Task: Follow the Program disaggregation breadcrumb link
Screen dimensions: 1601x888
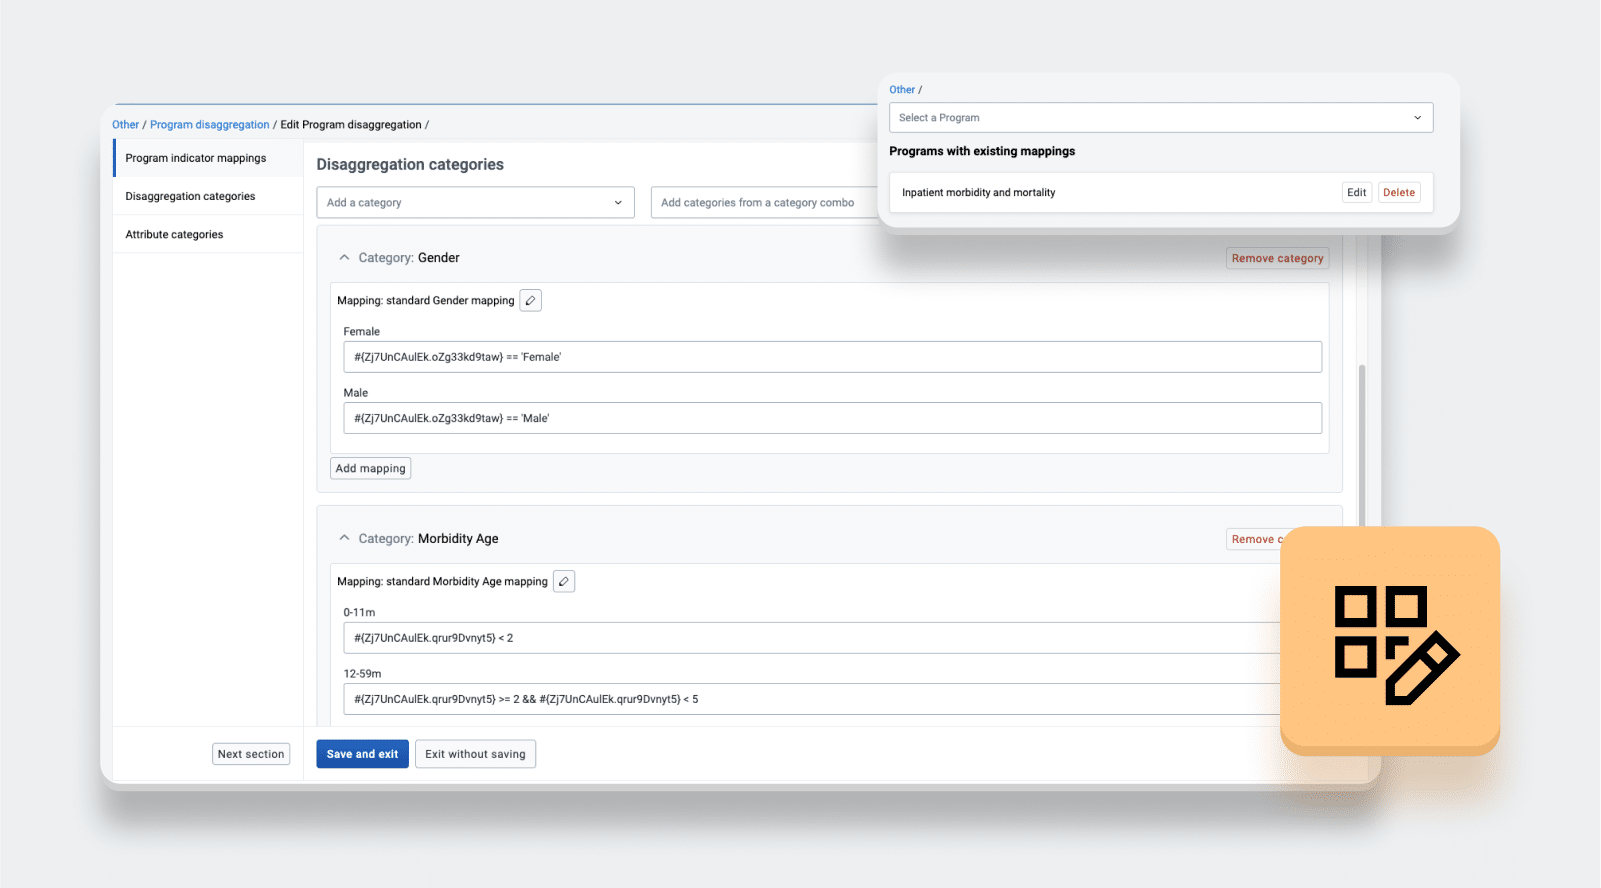Action: point(209,125)
